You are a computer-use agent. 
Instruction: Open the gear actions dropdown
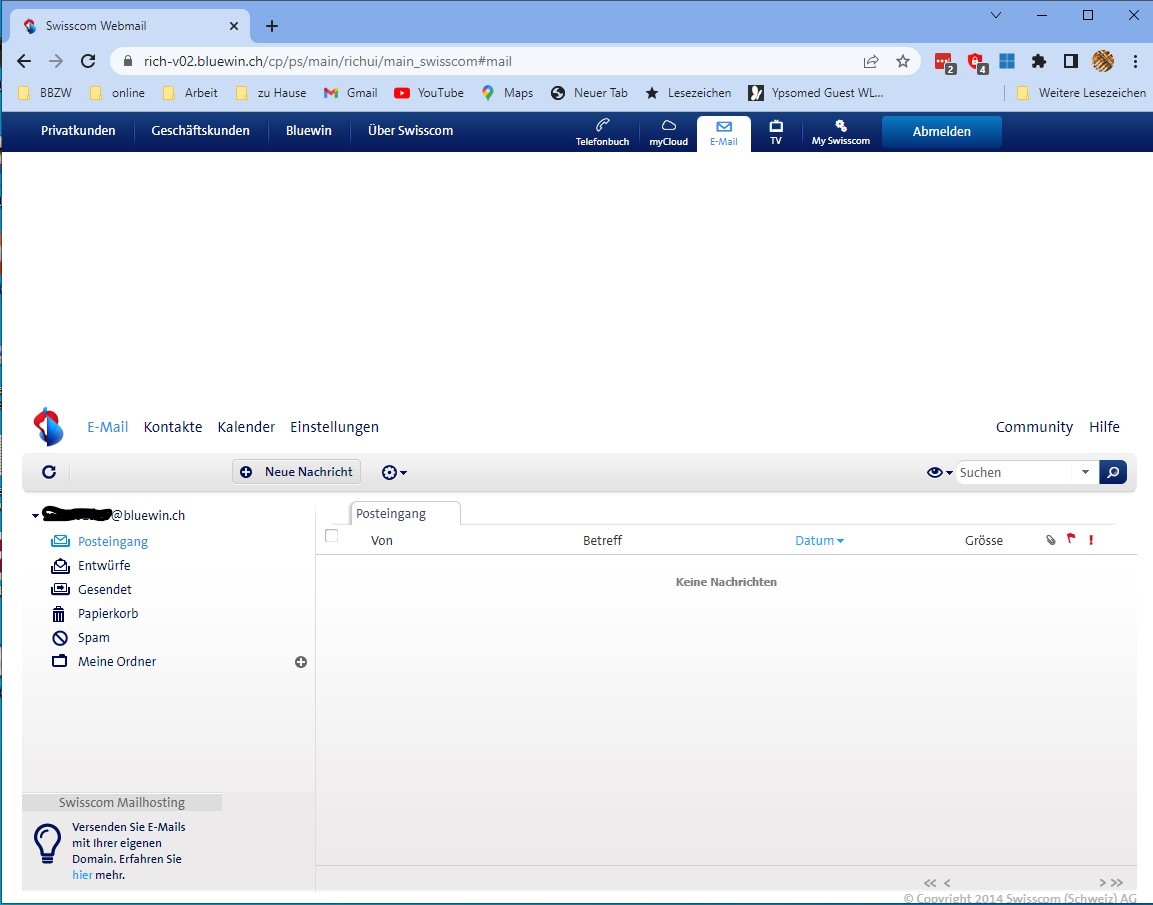394,472
